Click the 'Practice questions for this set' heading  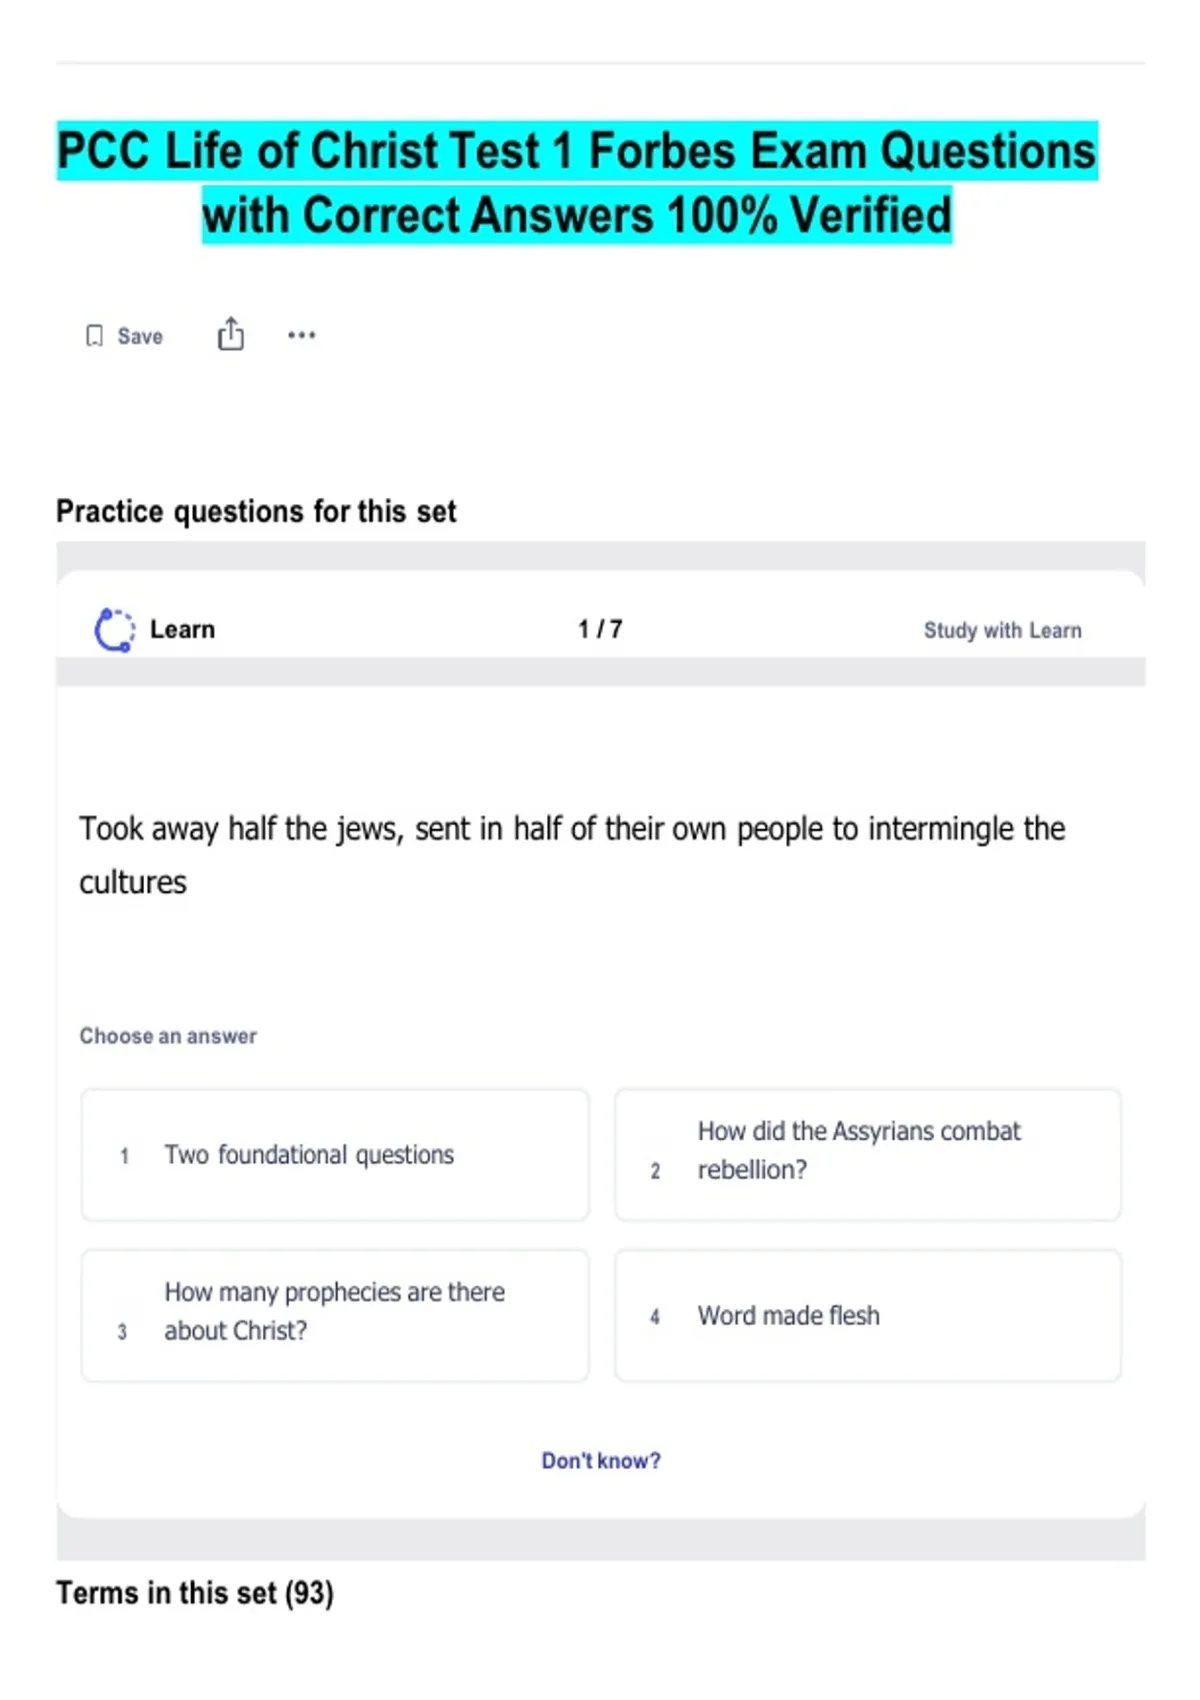(256, 511)
